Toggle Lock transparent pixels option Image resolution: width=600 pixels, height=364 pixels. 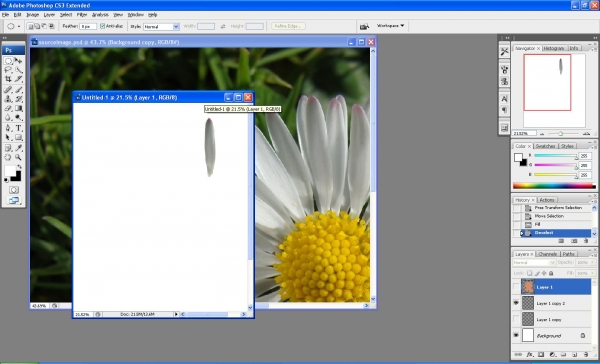(x=530, y=273)
